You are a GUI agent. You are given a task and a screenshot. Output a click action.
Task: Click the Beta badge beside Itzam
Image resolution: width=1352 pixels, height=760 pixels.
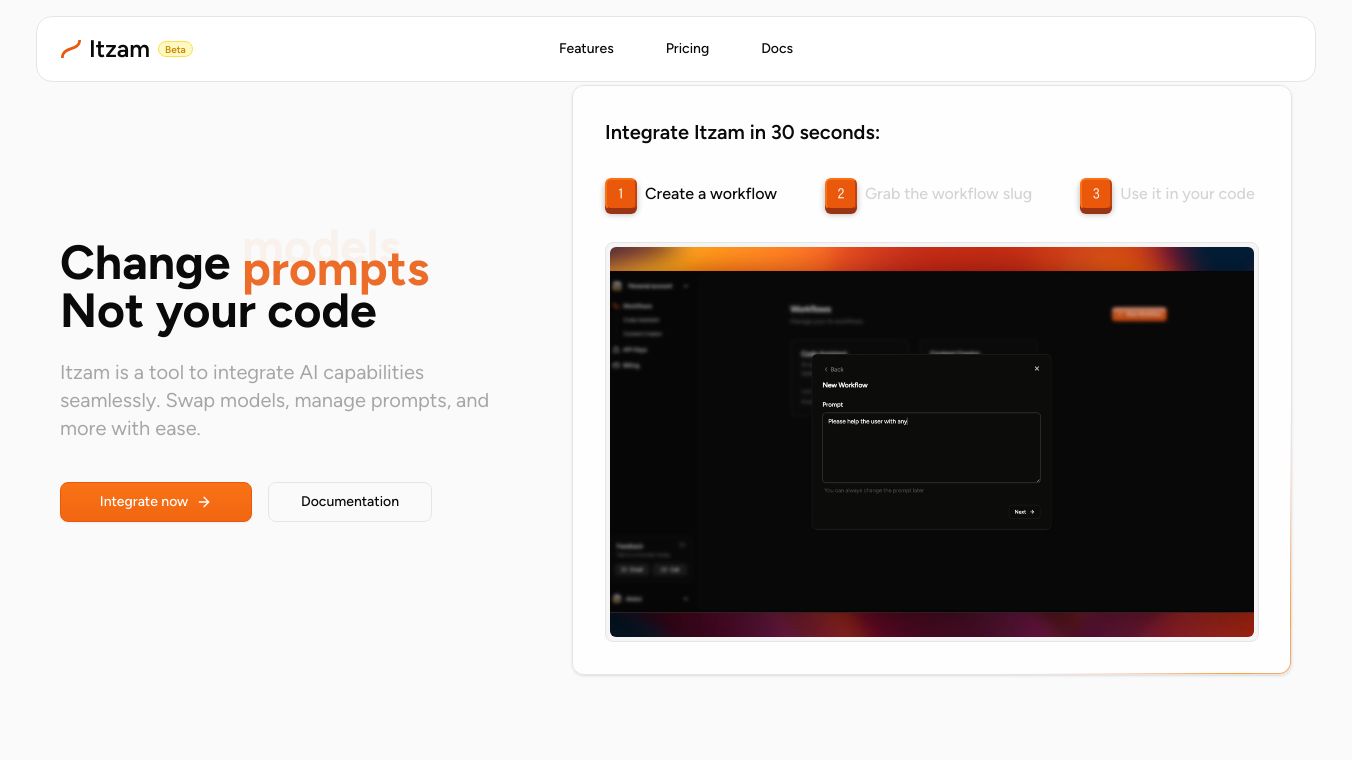pyautogui.click(x=175, y=49)
